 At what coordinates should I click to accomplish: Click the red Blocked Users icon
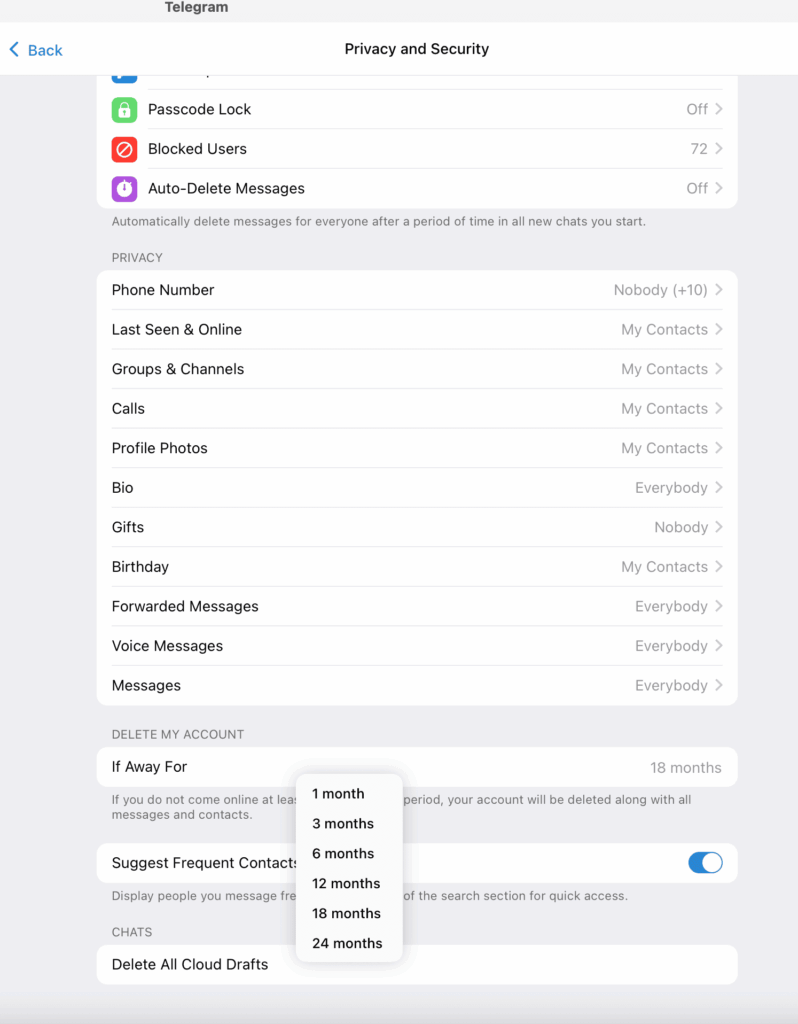tap(124, 149)
